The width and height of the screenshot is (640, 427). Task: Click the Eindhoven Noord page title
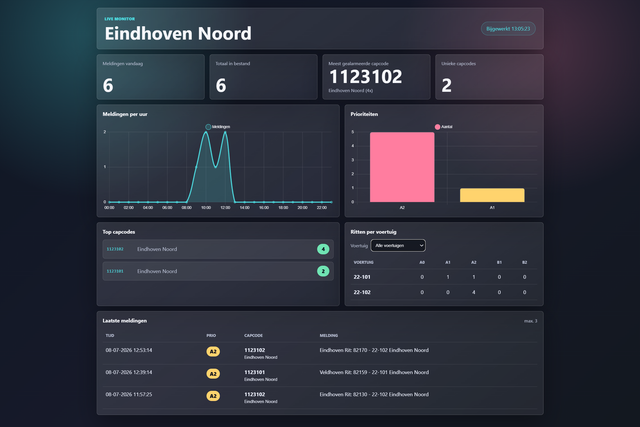pyautogui.click(x=178, y=33)
